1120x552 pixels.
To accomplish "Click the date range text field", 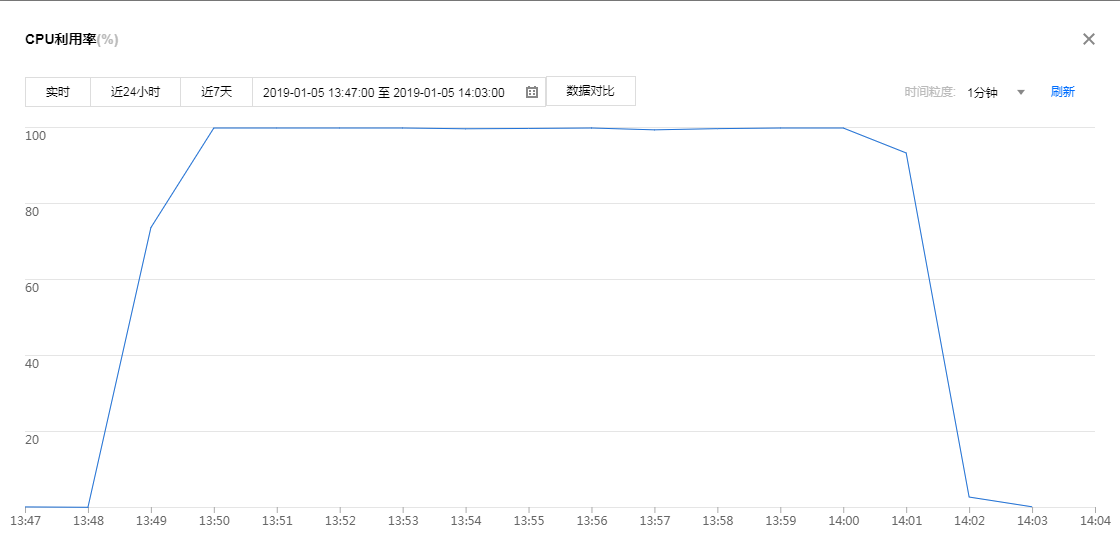I will pyautogui.click(x=384, y=92).
